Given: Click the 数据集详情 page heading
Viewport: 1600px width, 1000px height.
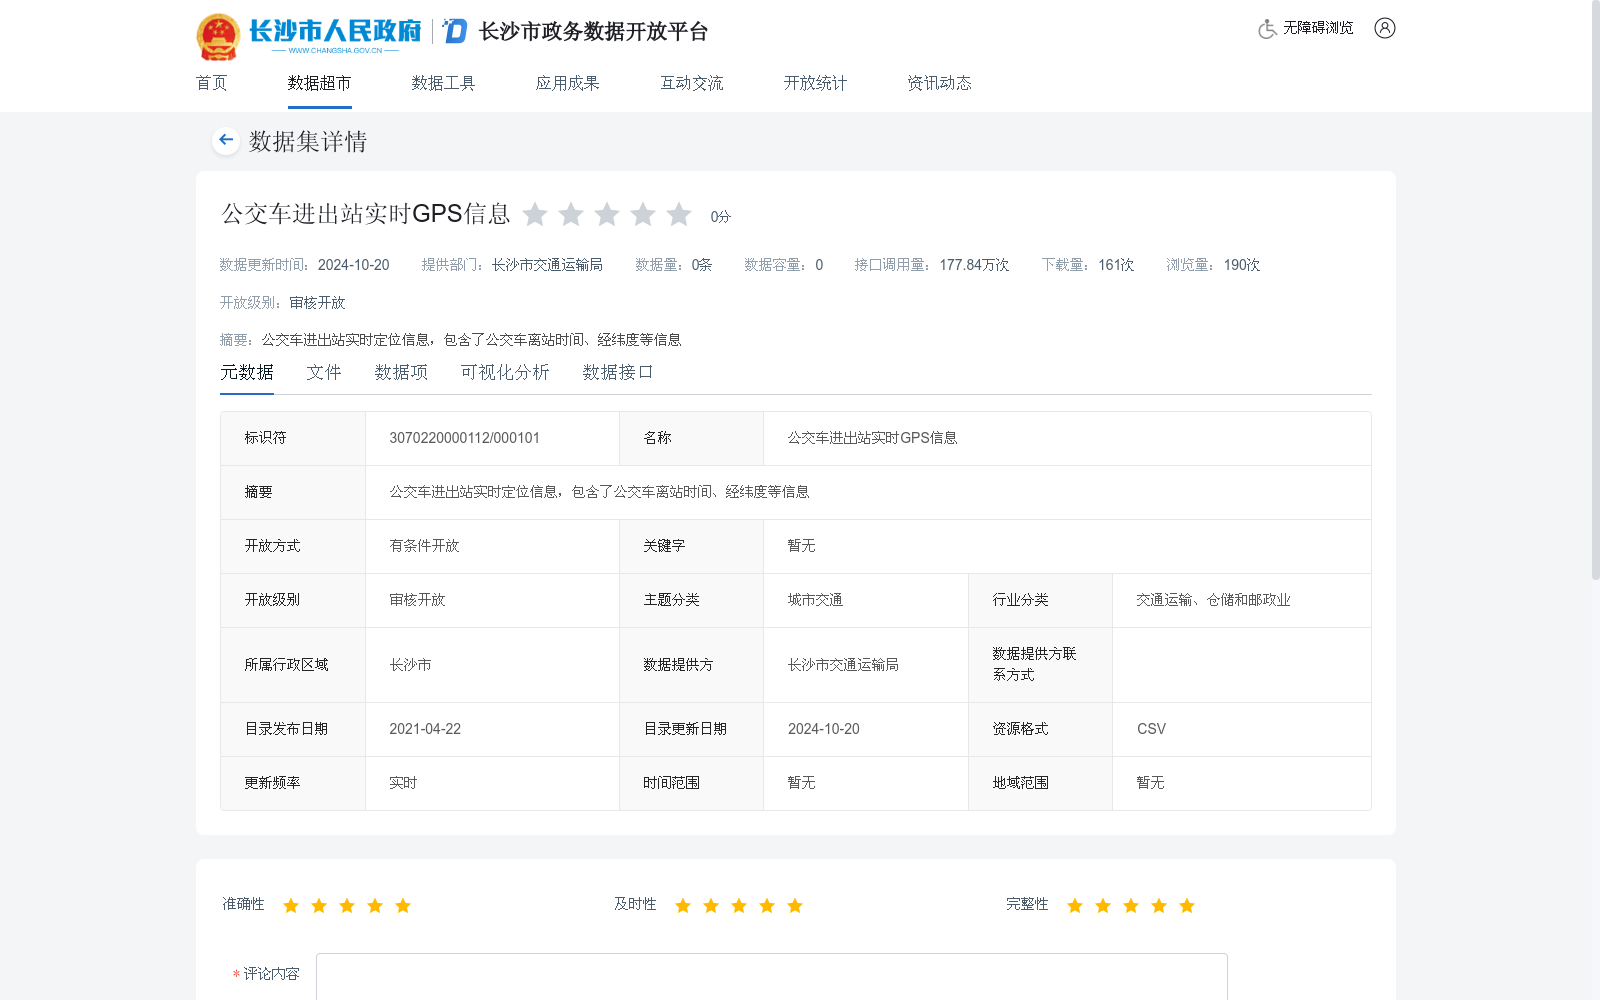Looking at the screenshot, I should [x=308, y=141].
